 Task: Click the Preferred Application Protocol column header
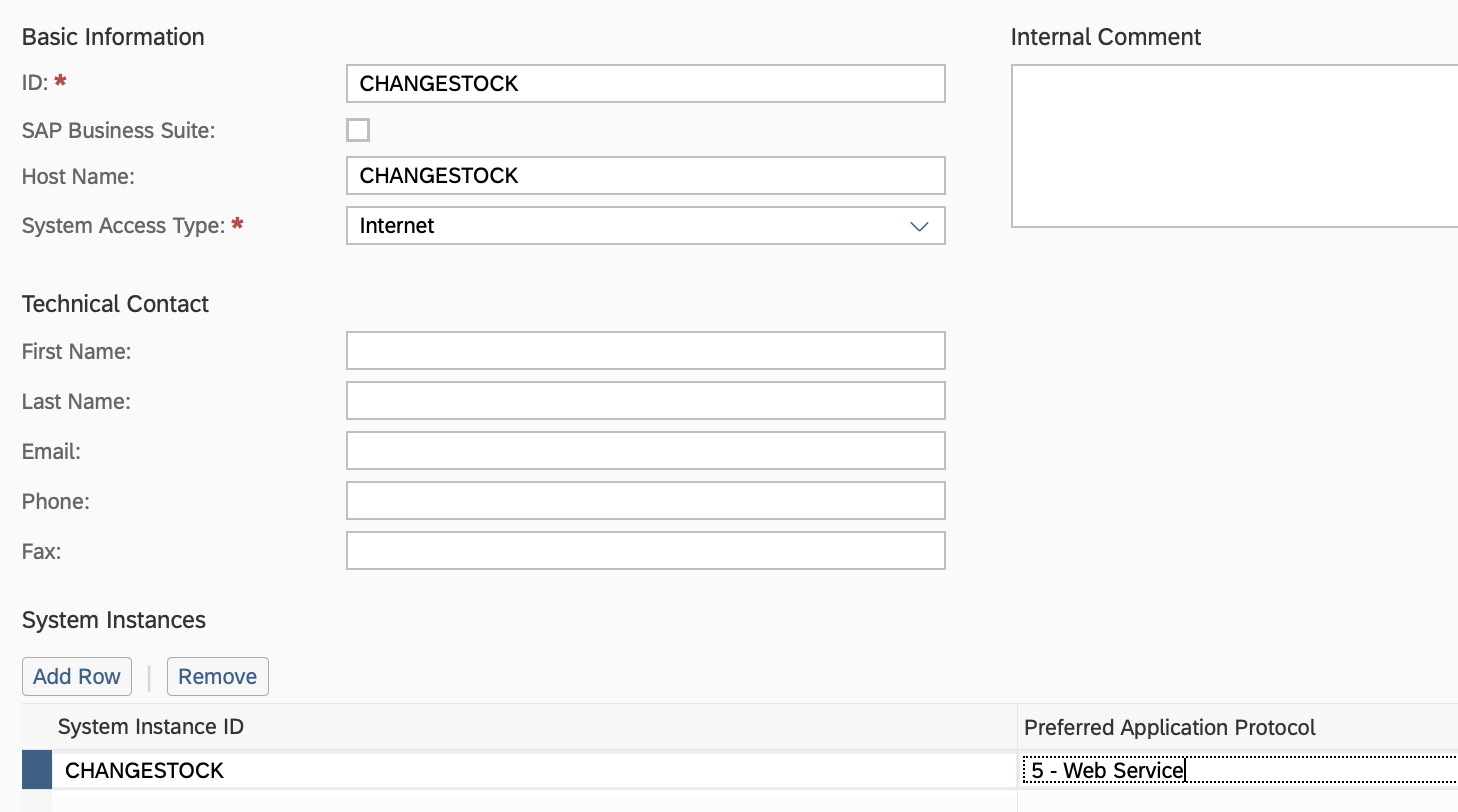tap(1170, 727)
